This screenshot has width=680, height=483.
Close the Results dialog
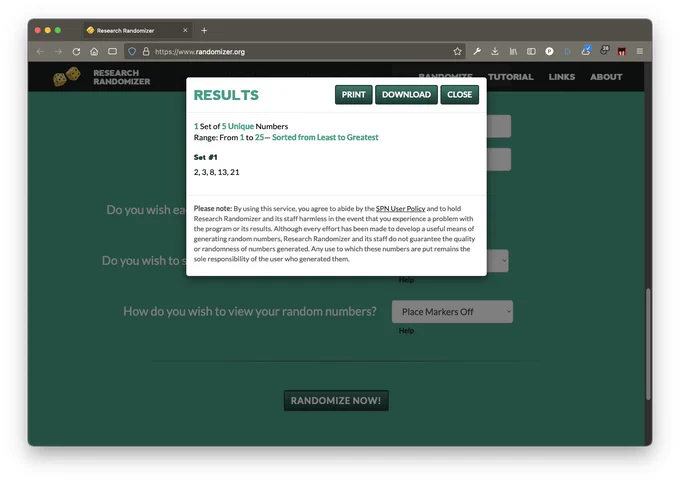coord(460,95)
